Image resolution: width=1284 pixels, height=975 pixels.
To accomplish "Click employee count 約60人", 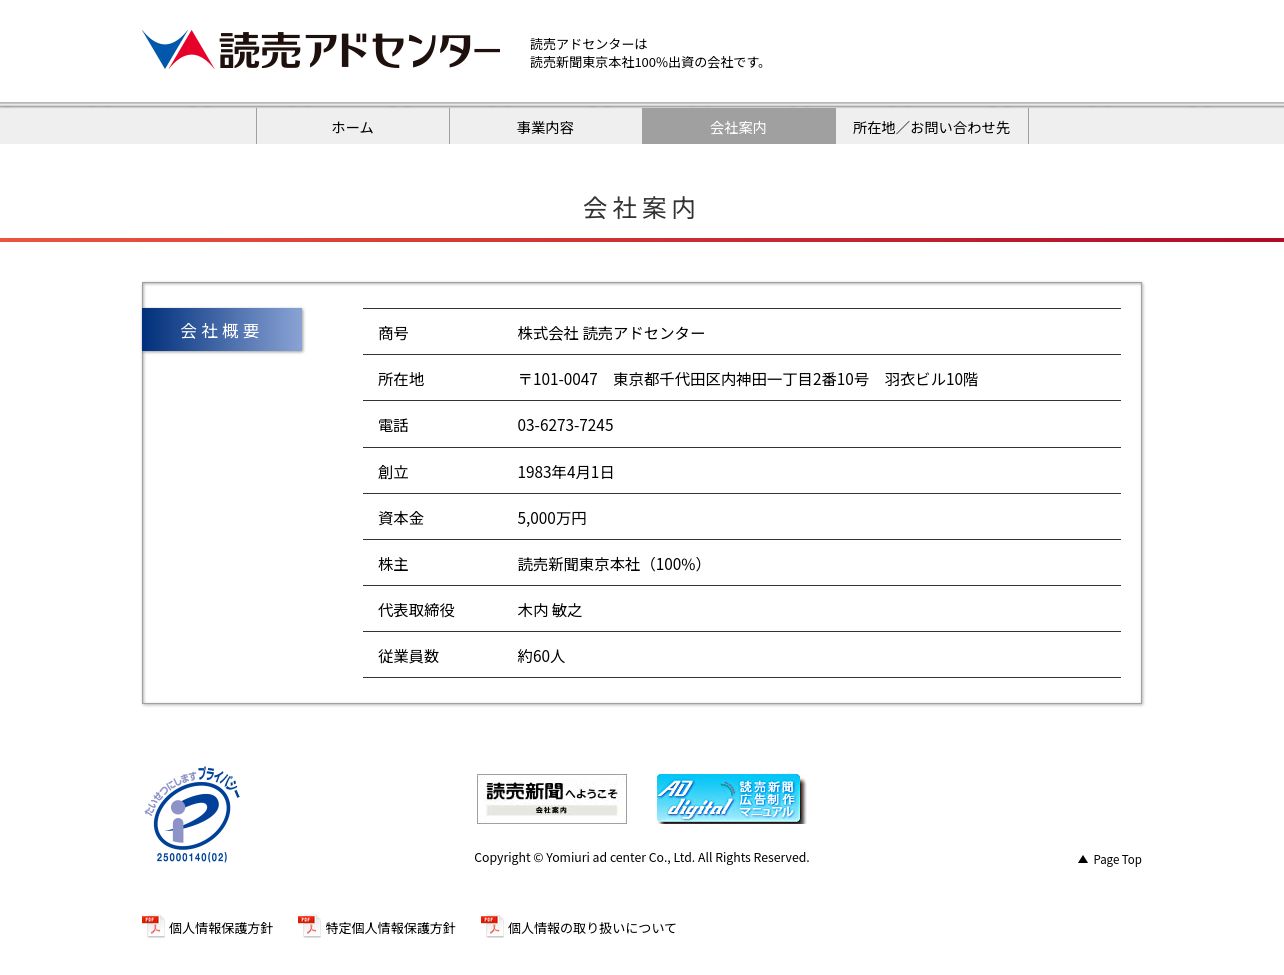I will coord(541,656).
